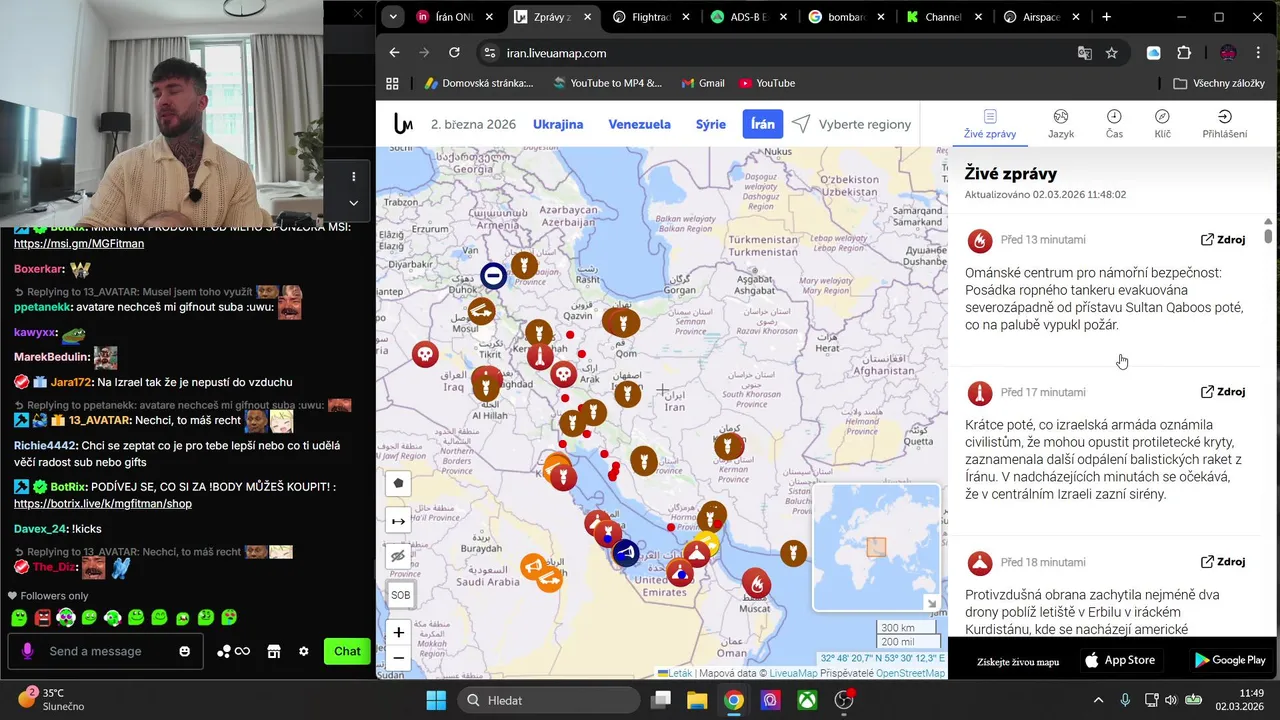Image resolution: width=1280 pixels, height=720 pixels.
Task: Click the skull marker west of Iraq
Action: click(425, 354)
